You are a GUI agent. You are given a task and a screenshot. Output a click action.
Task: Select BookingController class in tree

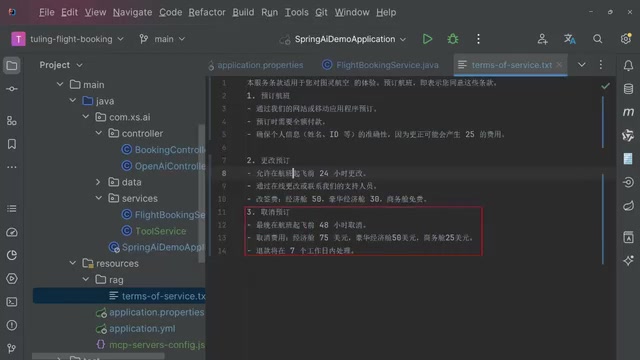point(163,150)
